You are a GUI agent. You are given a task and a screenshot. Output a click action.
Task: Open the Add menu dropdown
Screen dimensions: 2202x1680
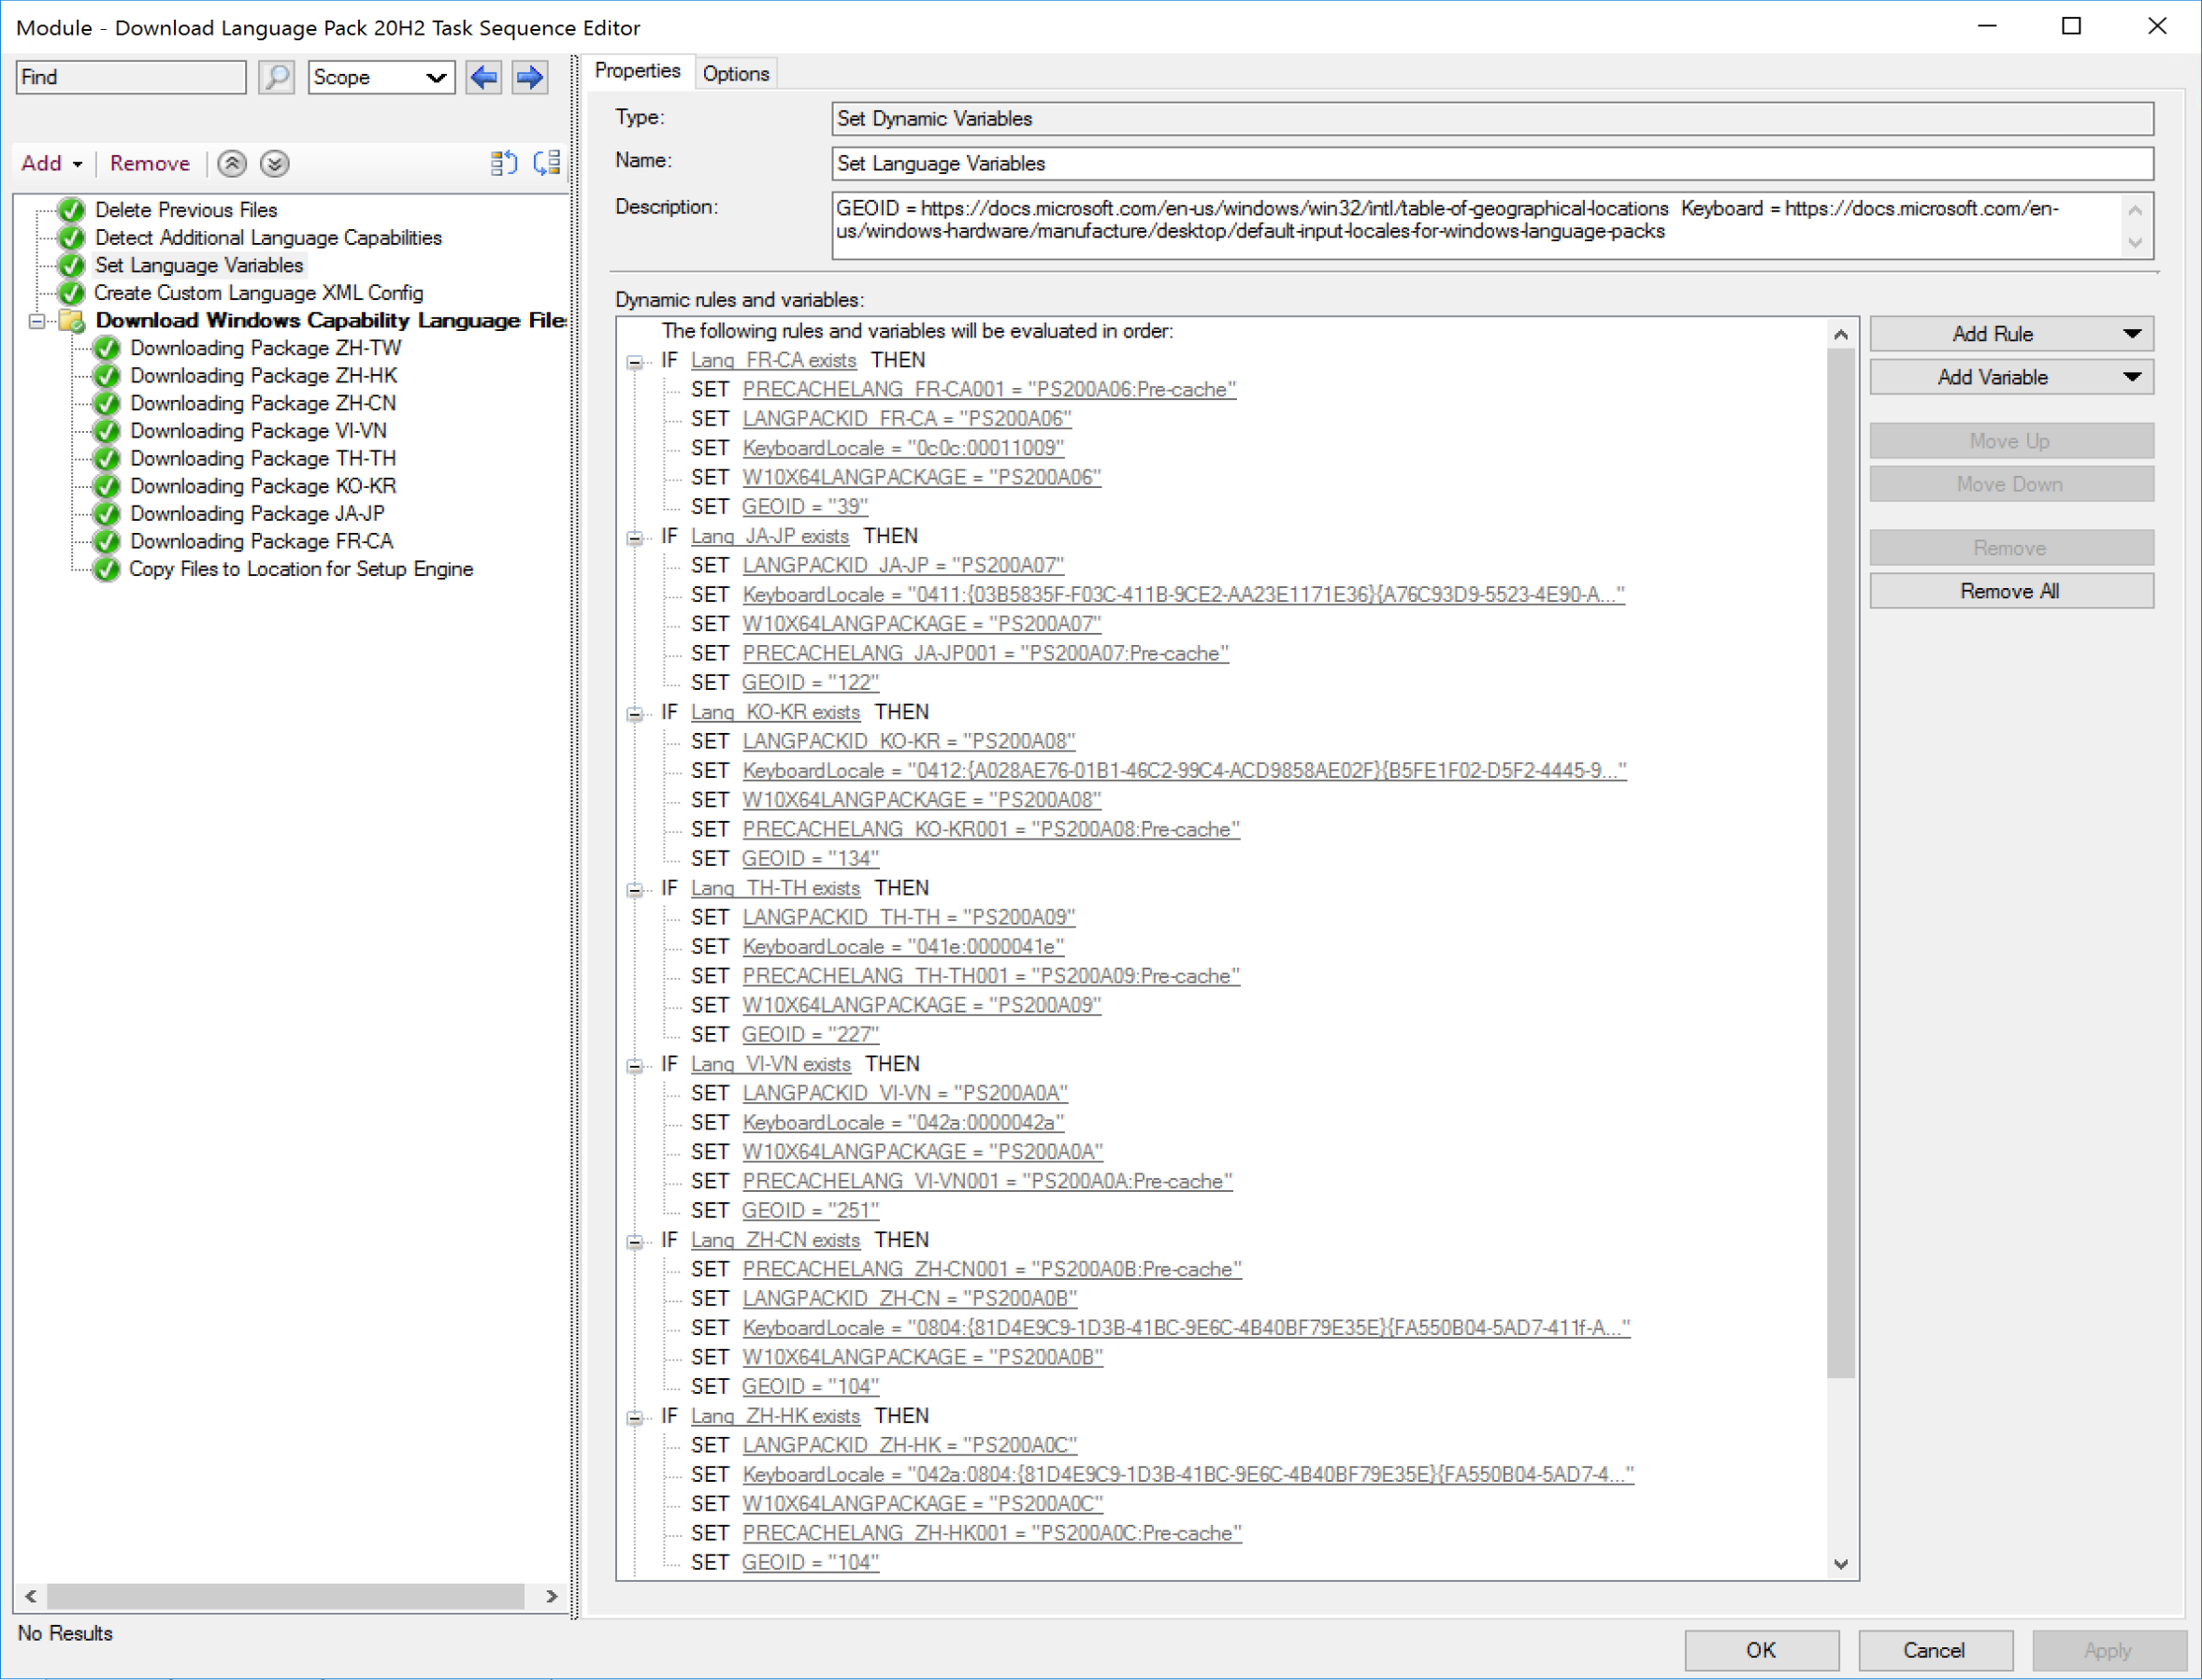tap(52, 163)
